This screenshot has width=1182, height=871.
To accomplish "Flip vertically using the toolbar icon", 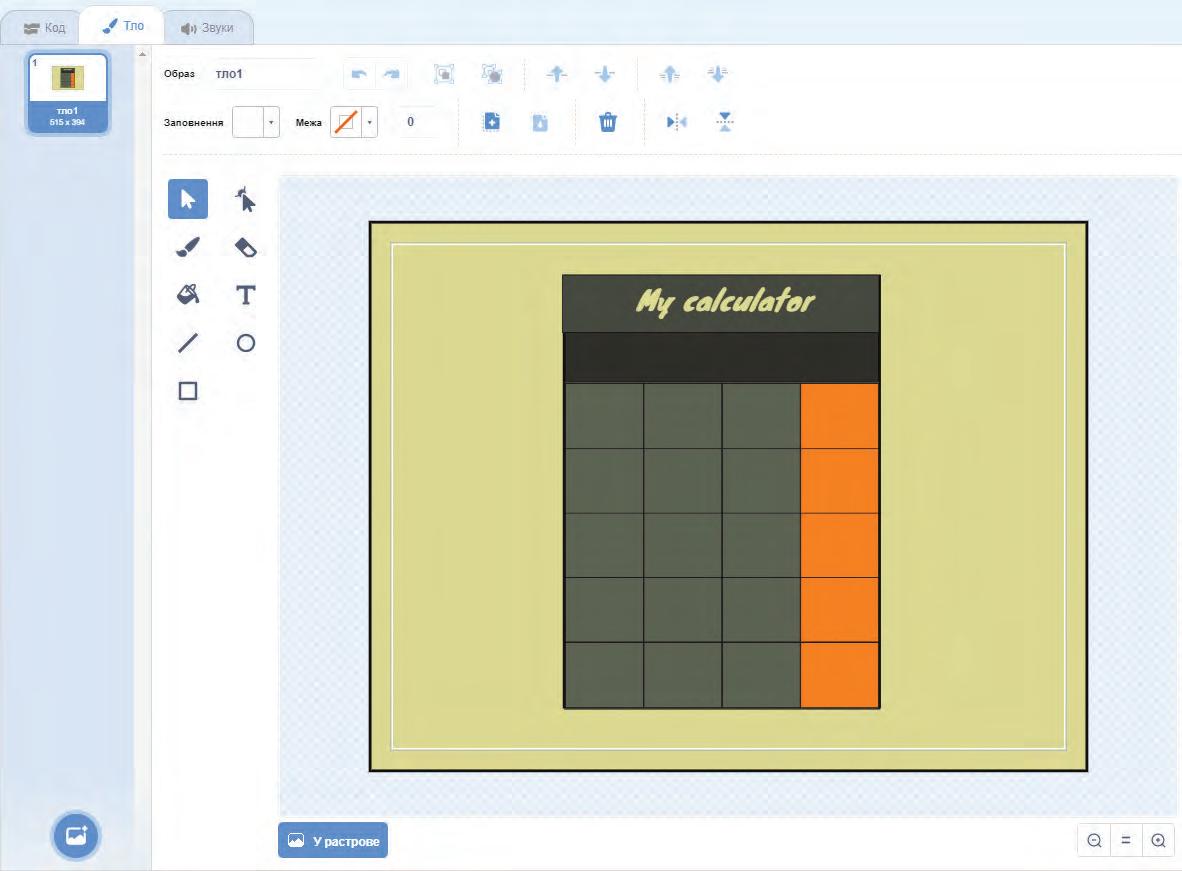I will (724, 122).
